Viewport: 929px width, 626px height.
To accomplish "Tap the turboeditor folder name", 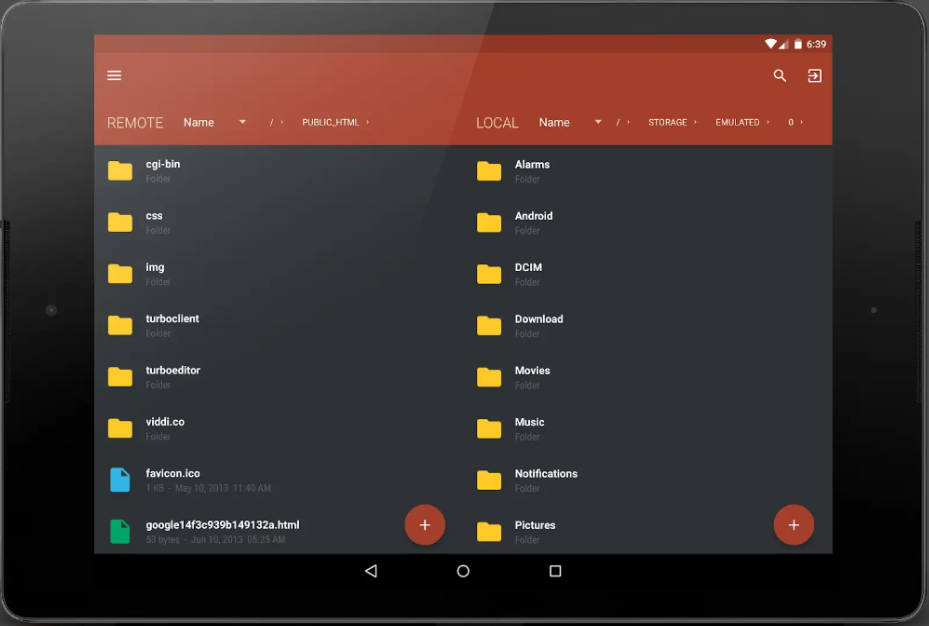I will (x=173, y=370).
